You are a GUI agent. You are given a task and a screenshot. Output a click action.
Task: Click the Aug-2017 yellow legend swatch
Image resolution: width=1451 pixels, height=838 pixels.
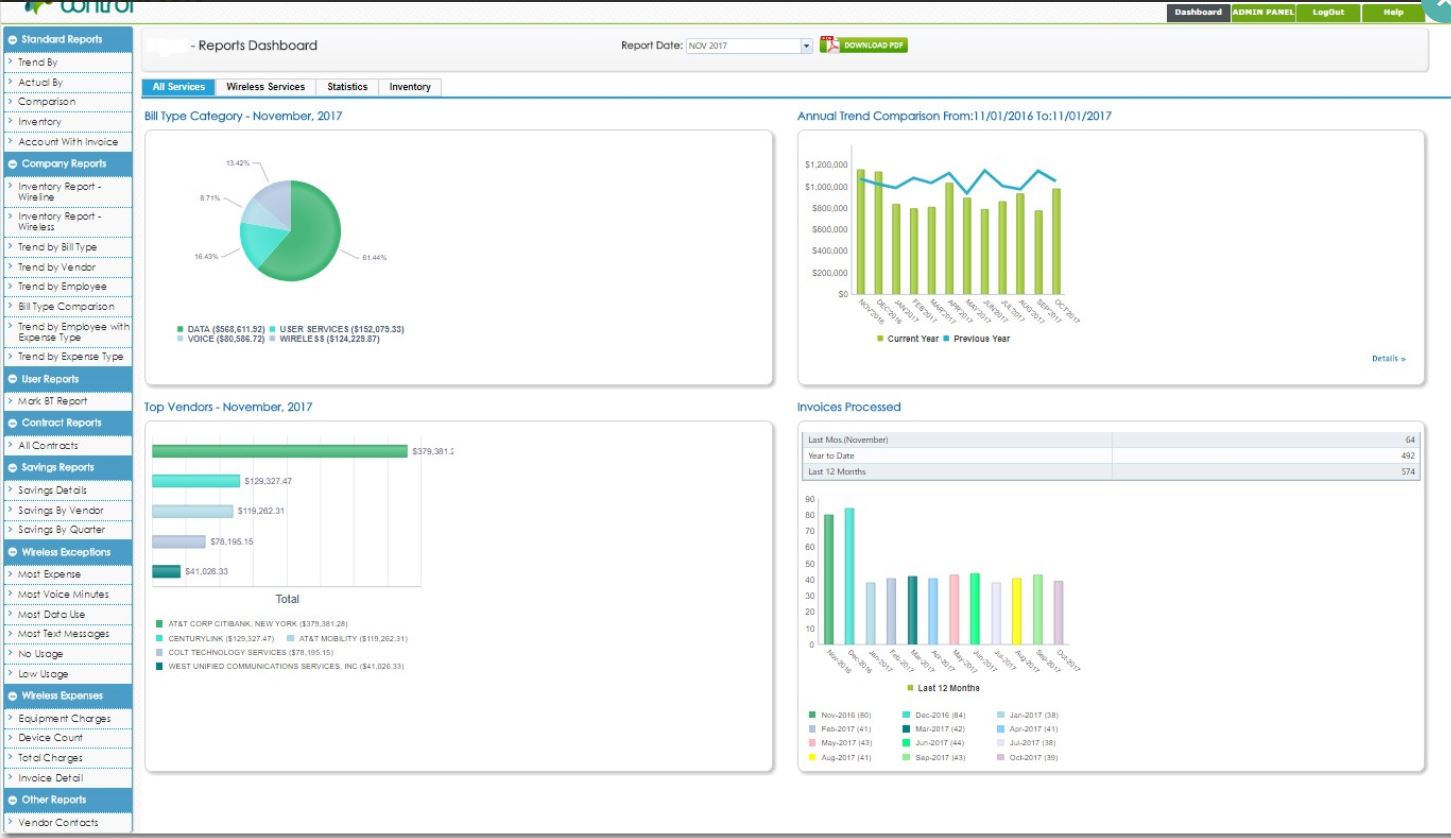tap(812, 758)
